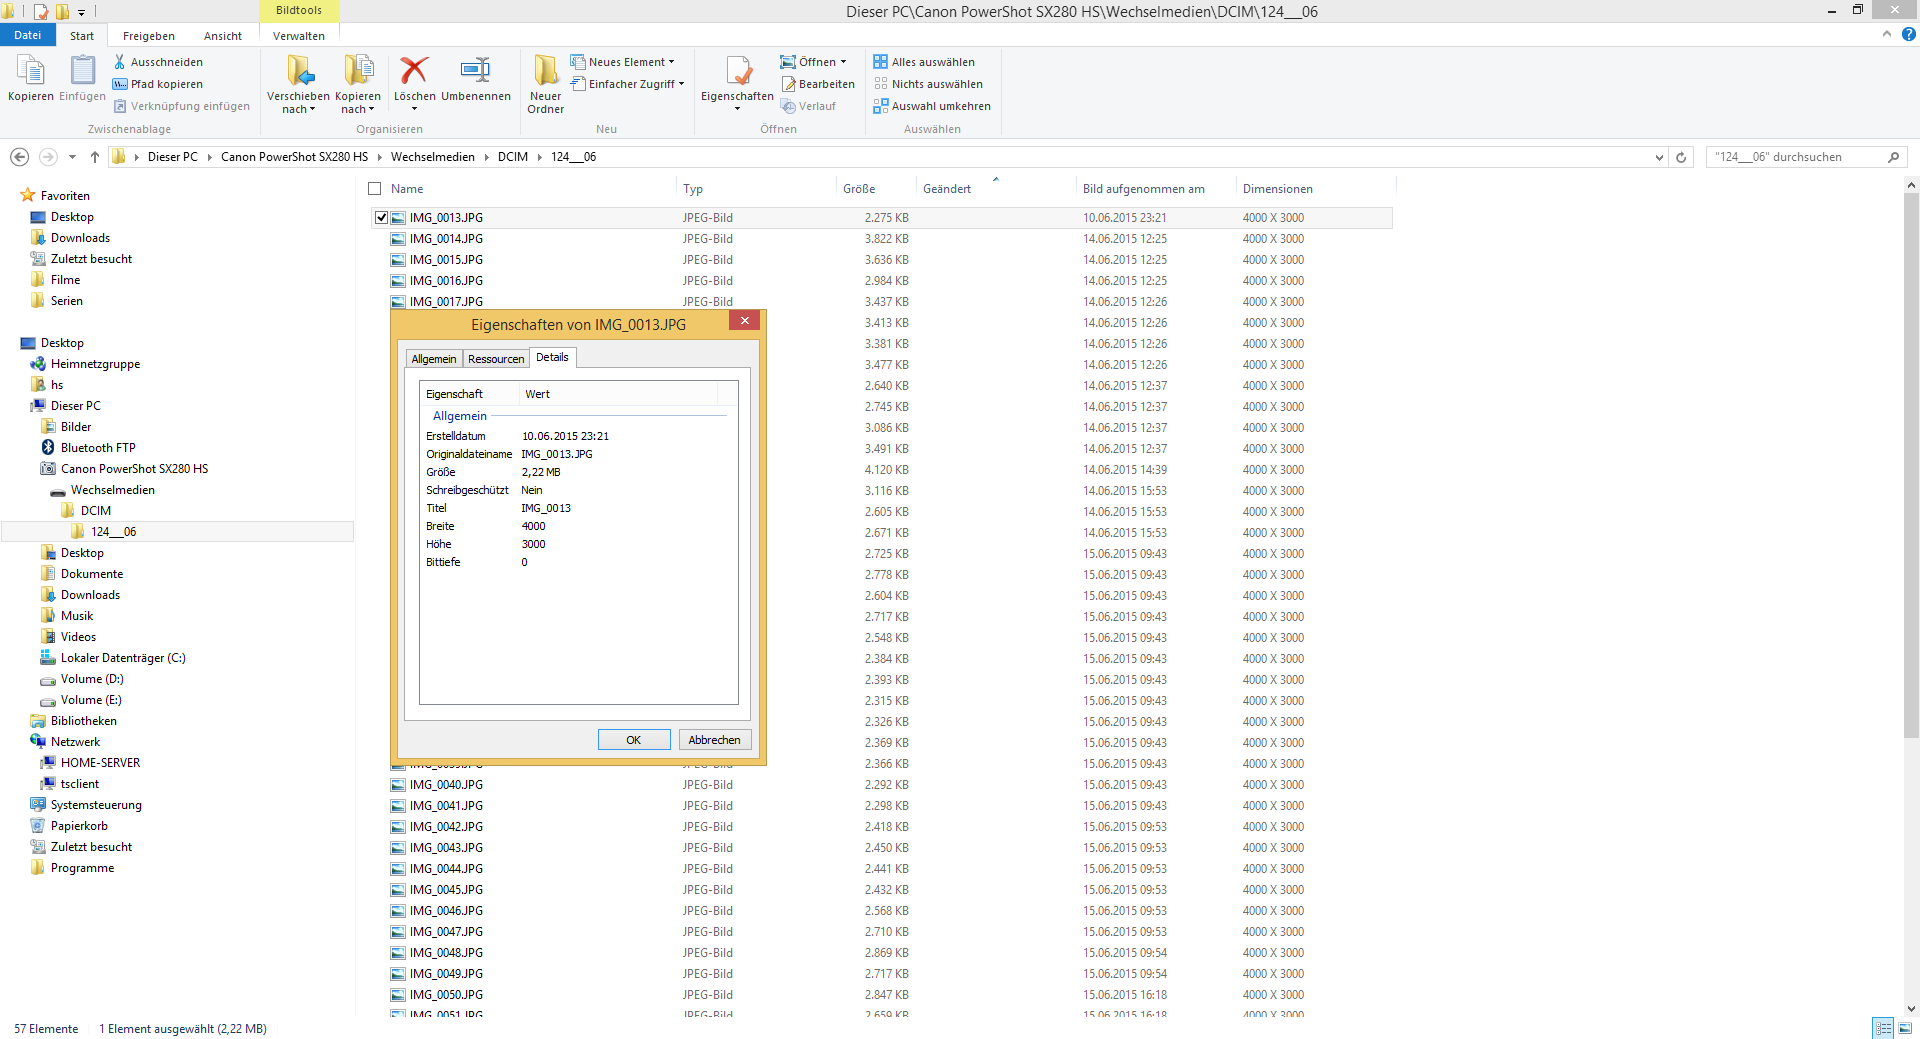Click Abbrechen in properties dialog
This screenshot has width=1920, height=1039.
715,740
